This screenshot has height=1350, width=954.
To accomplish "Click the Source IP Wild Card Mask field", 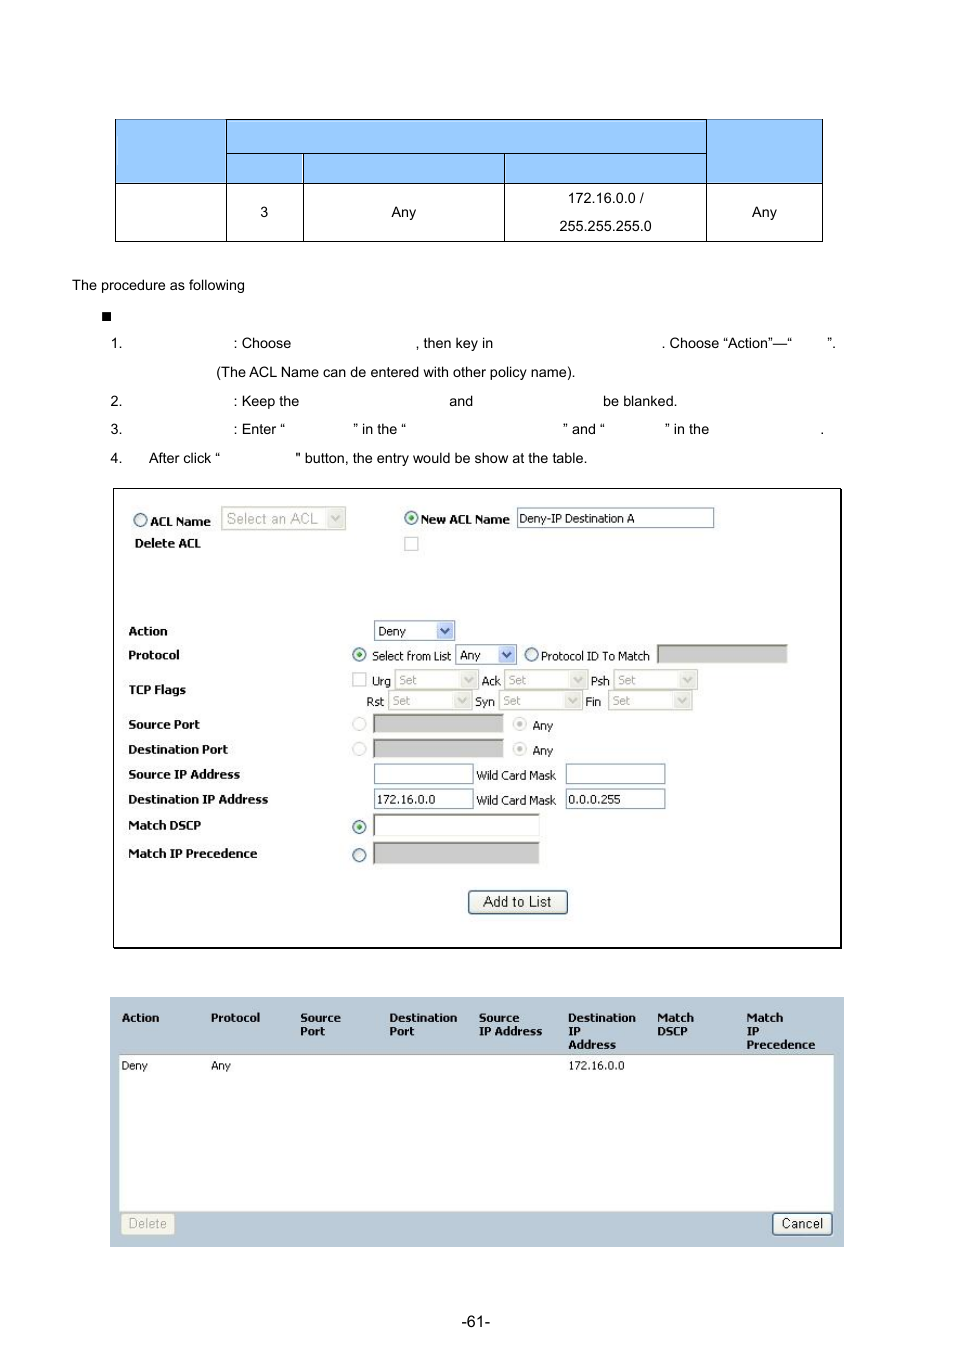I will [x=615, y=774].
